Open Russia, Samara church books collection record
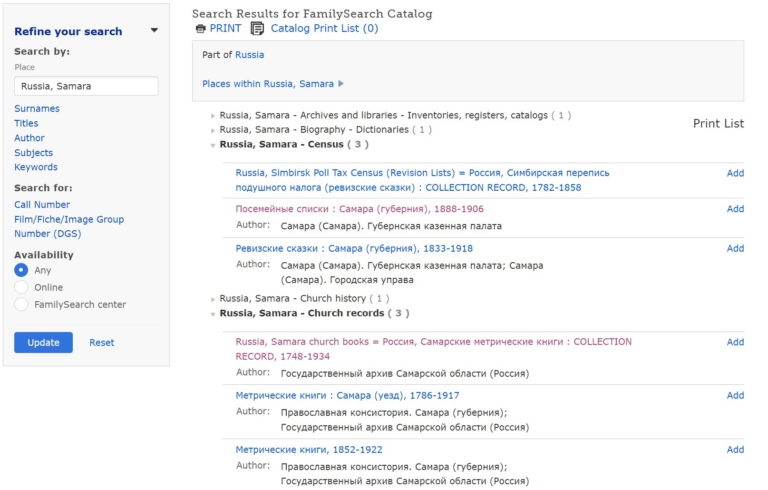Screen dimensions: 768x490 pyautogui.click(x=433, y=349)
